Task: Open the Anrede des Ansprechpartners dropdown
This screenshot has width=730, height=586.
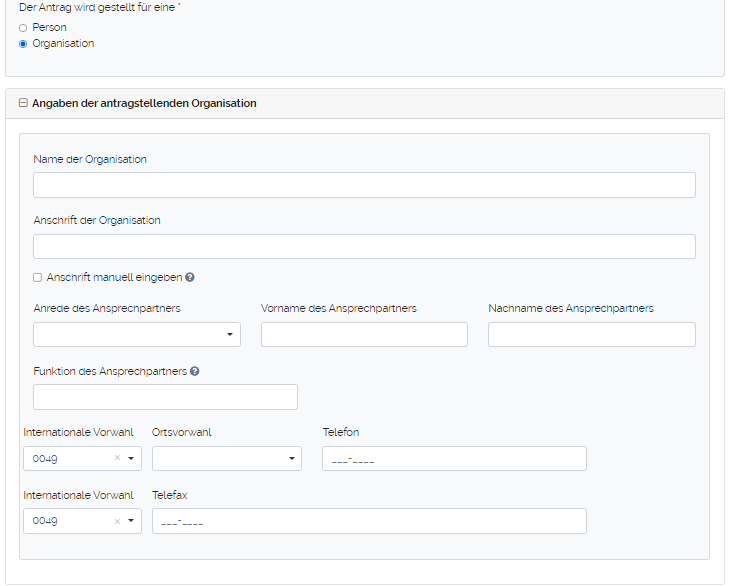Action: pyautogui.click(x=137, y=335)
